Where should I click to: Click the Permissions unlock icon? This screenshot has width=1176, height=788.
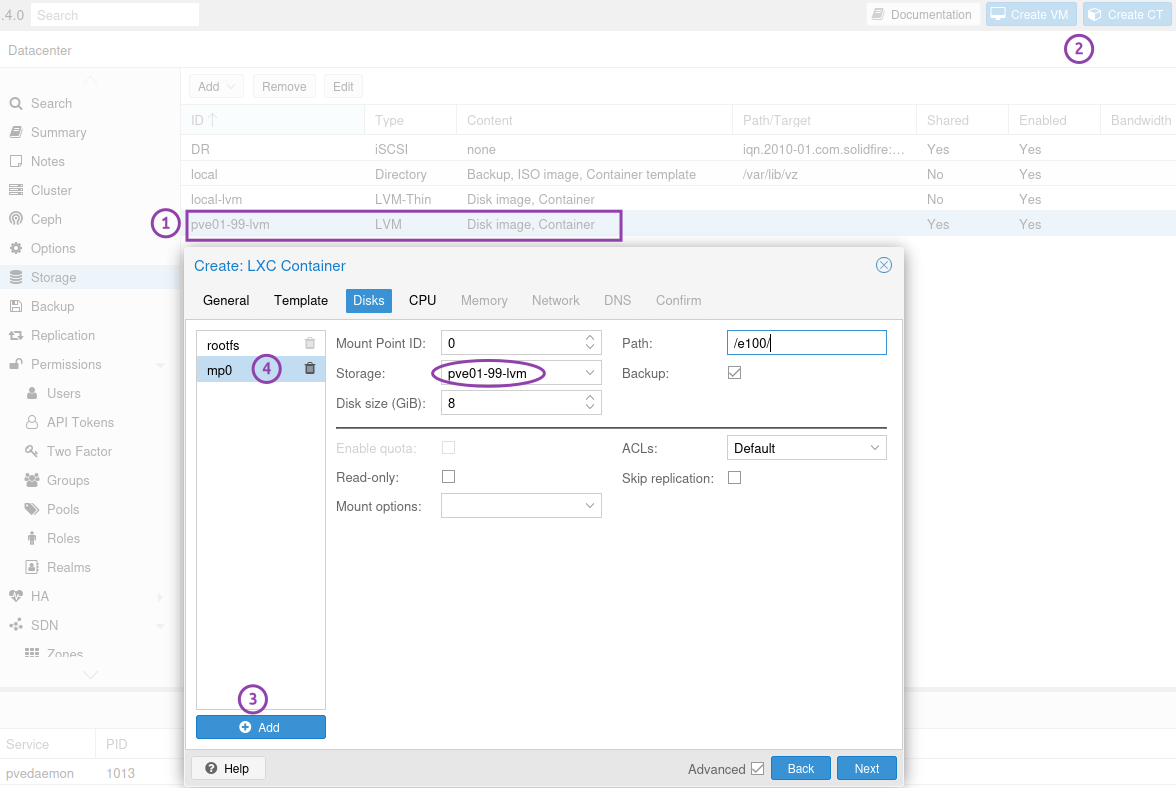[x=16, y=364]
